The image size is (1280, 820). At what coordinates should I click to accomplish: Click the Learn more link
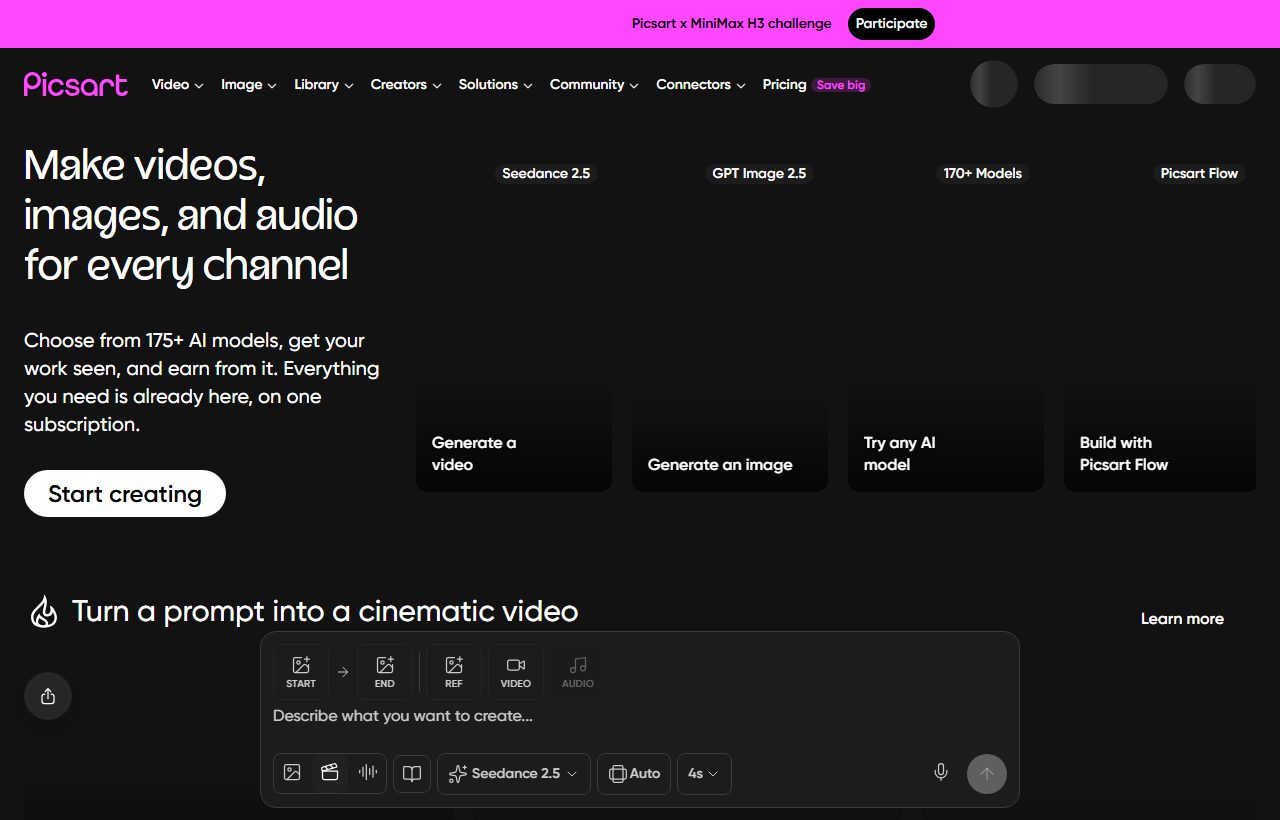pyautogui.click(x=1182, y=619)
